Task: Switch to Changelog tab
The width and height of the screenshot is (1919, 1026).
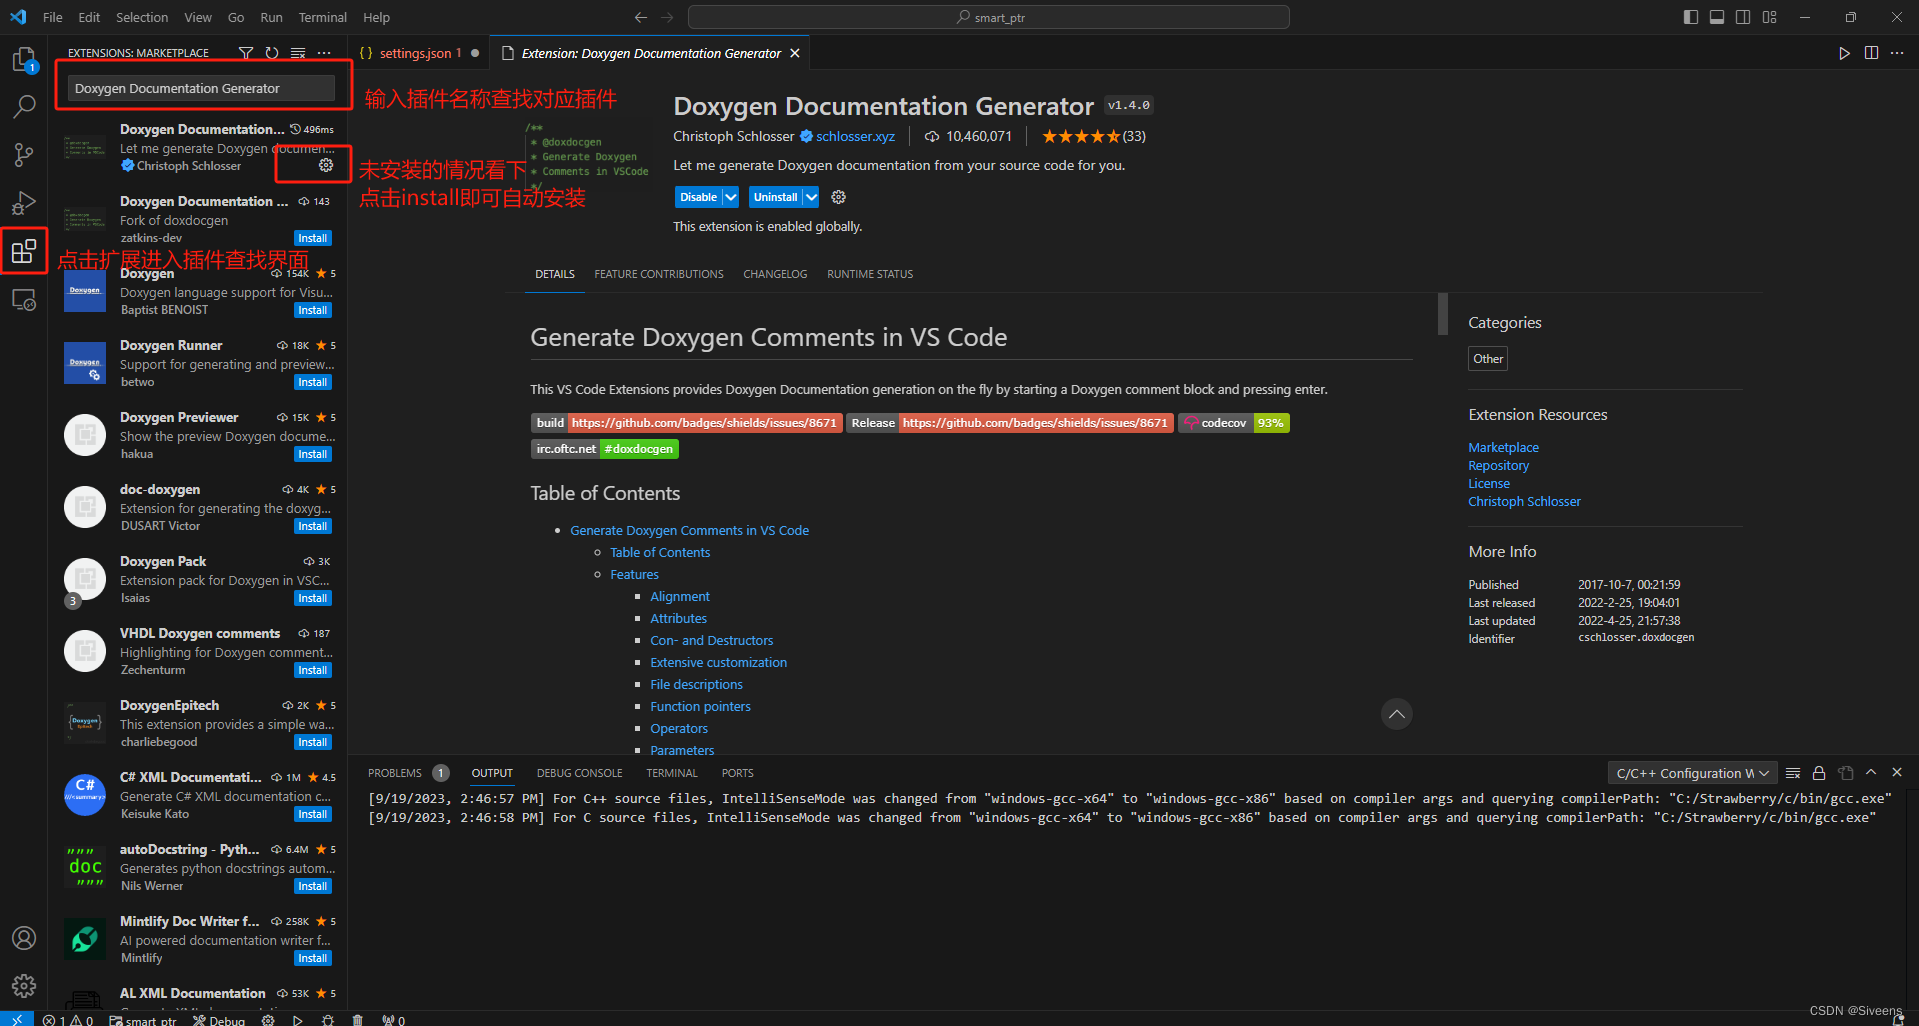Action: pos(775,274)
